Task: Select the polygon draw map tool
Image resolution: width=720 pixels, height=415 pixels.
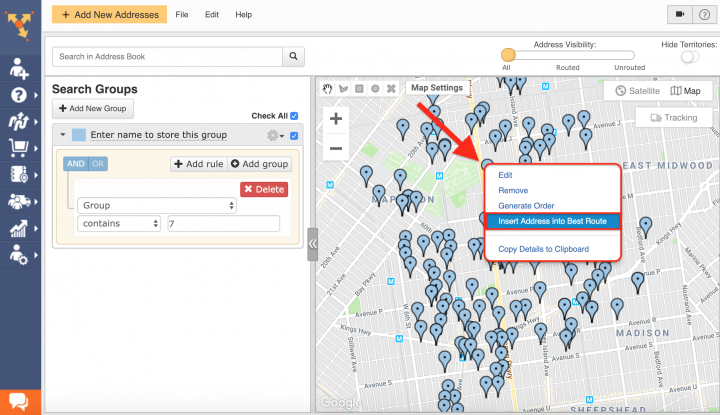Action: click(343, 89)
